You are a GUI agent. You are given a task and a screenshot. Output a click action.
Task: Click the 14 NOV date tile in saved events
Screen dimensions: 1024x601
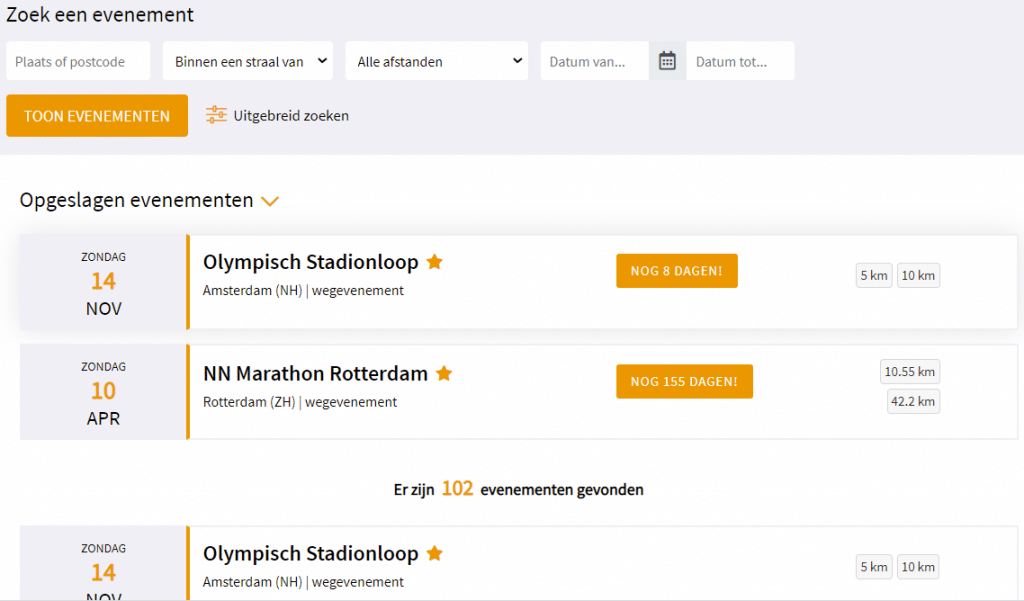(x=103, y=282)
